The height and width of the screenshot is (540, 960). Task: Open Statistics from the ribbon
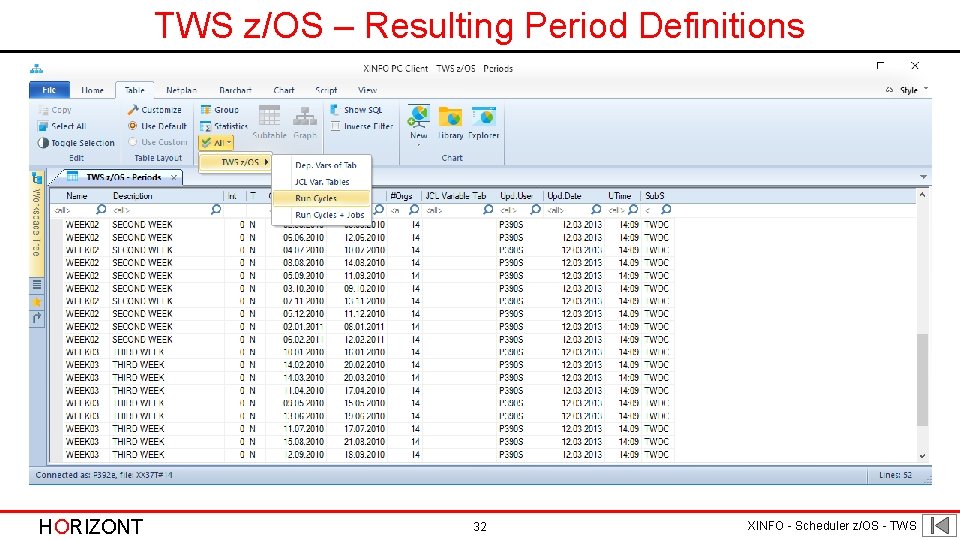[224, 126]
